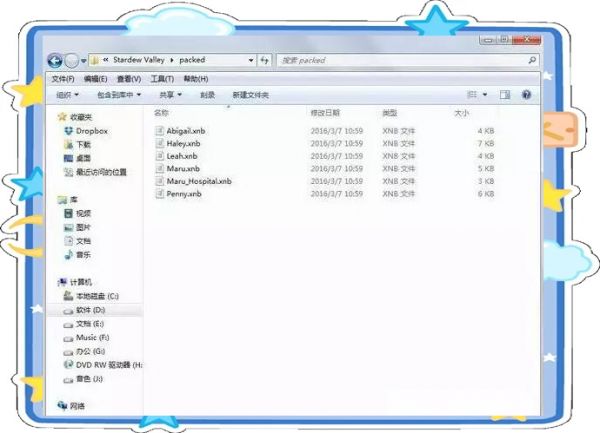Open the 图片 library
This screenshot has width=600, height=433.
pyautogui.click(x=78, y=227)
